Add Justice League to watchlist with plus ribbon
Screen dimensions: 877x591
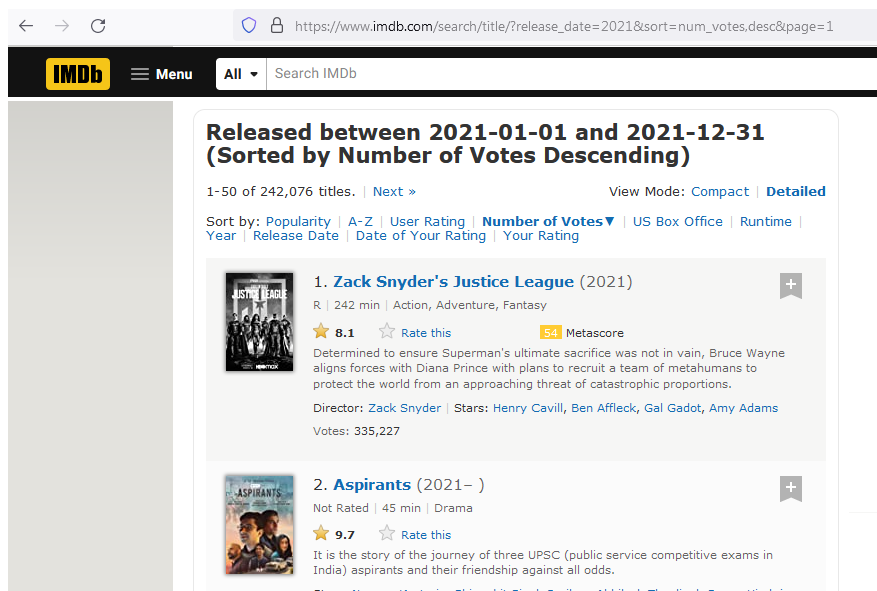[x=791, y=286]
